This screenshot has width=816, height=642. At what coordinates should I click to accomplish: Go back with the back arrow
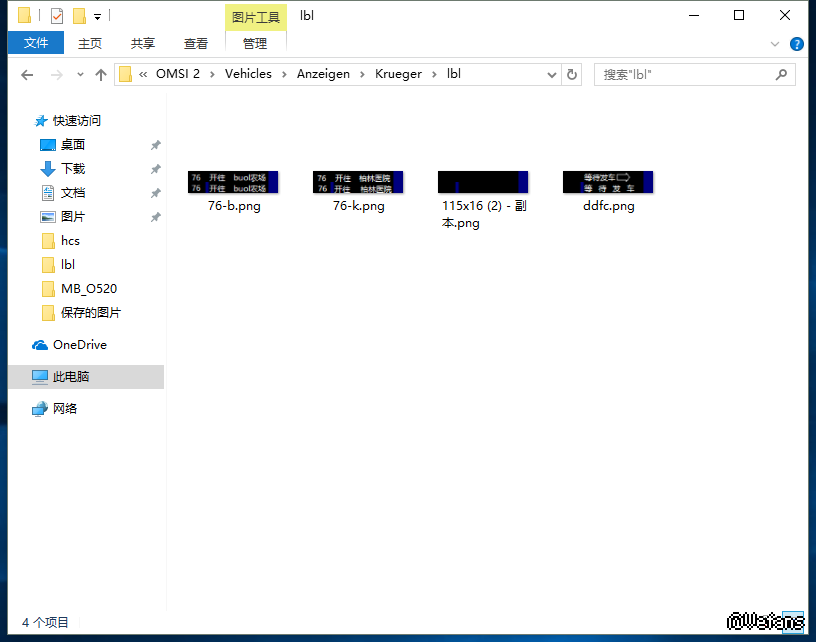(x=27, y=75)
